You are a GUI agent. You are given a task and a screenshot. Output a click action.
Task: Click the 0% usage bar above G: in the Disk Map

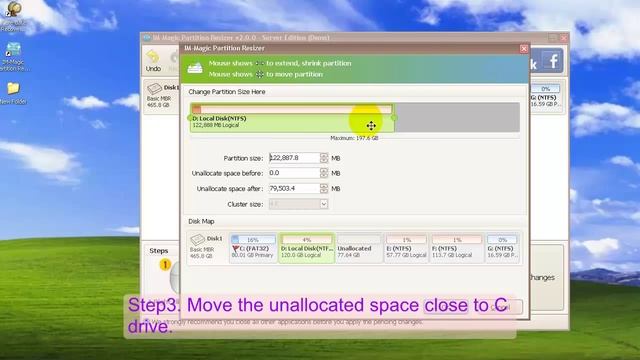tap(502, 240)
